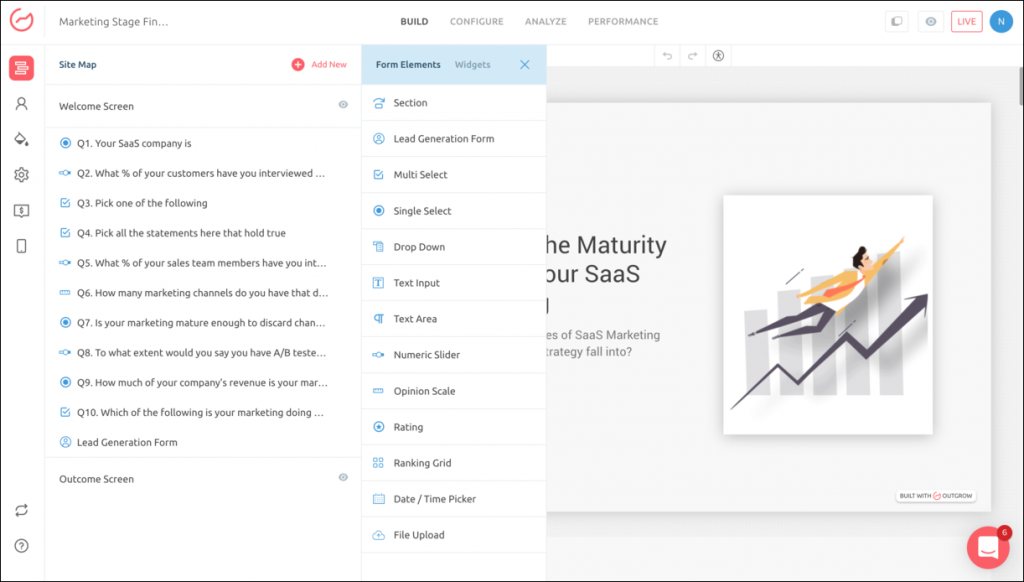
Task: Add a Drop Down form element
Action: click(x=419, y=247)
